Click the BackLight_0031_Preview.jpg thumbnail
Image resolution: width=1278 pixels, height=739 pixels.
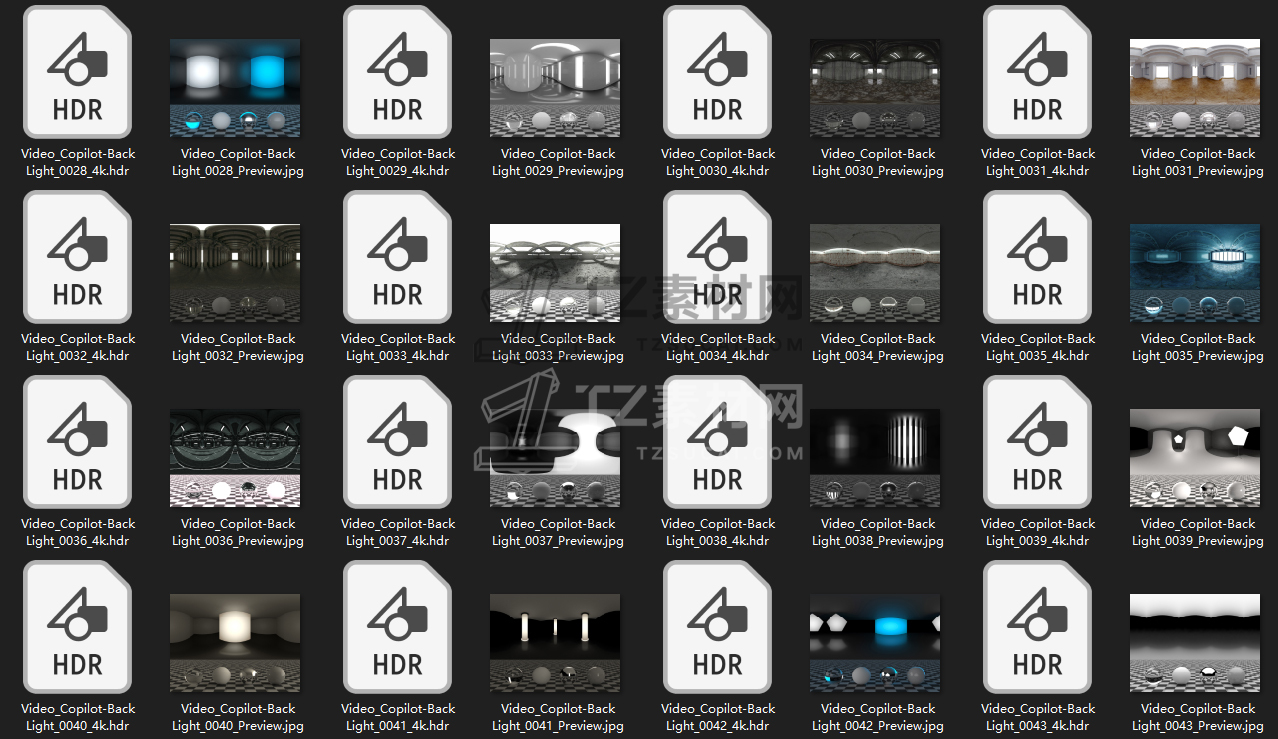[1195, 88]
